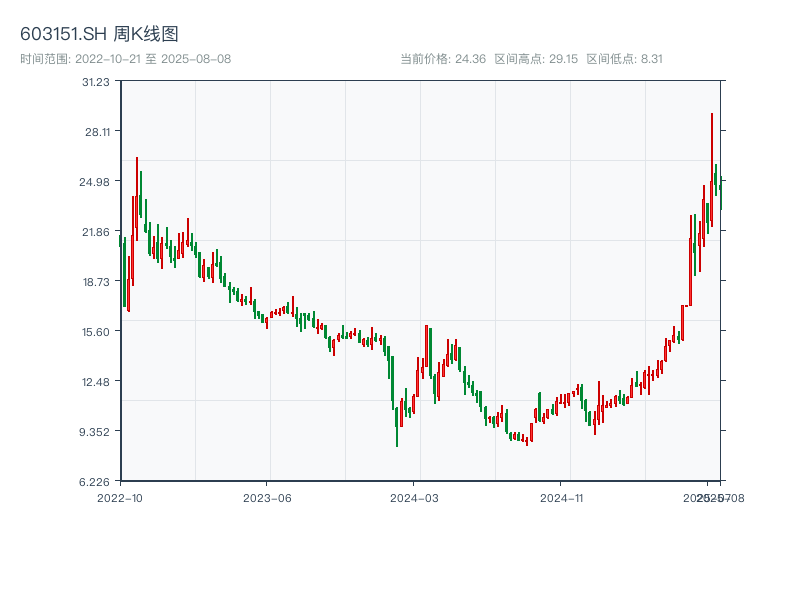Click the tallest red candle at the chart peak
The height and width of the screenshot is (600, 800).
pyautogui.click(x=712, y=170)
